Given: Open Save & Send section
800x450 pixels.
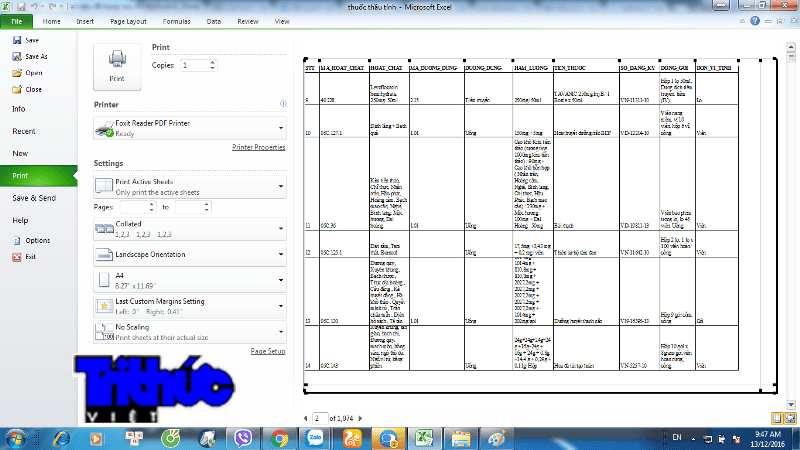Looking at the screenshot, I should point(34,198).
